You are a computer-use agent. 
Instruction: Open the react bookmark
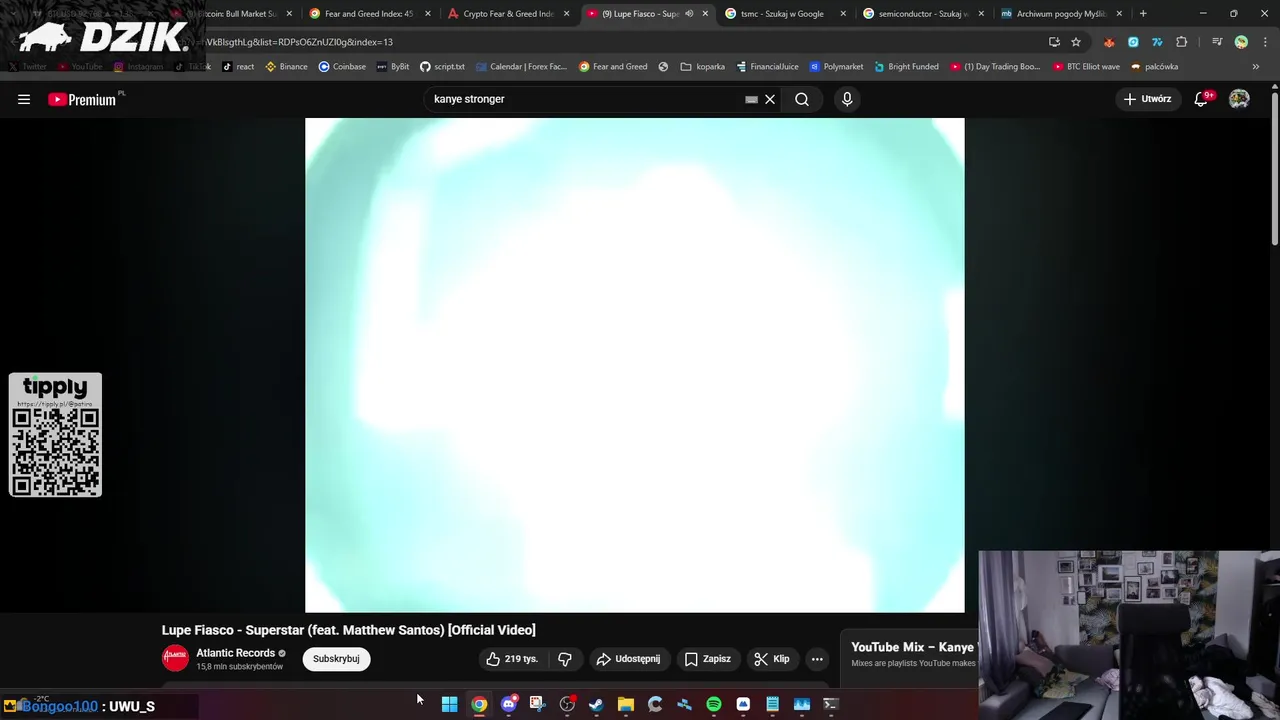click(238, 67)
